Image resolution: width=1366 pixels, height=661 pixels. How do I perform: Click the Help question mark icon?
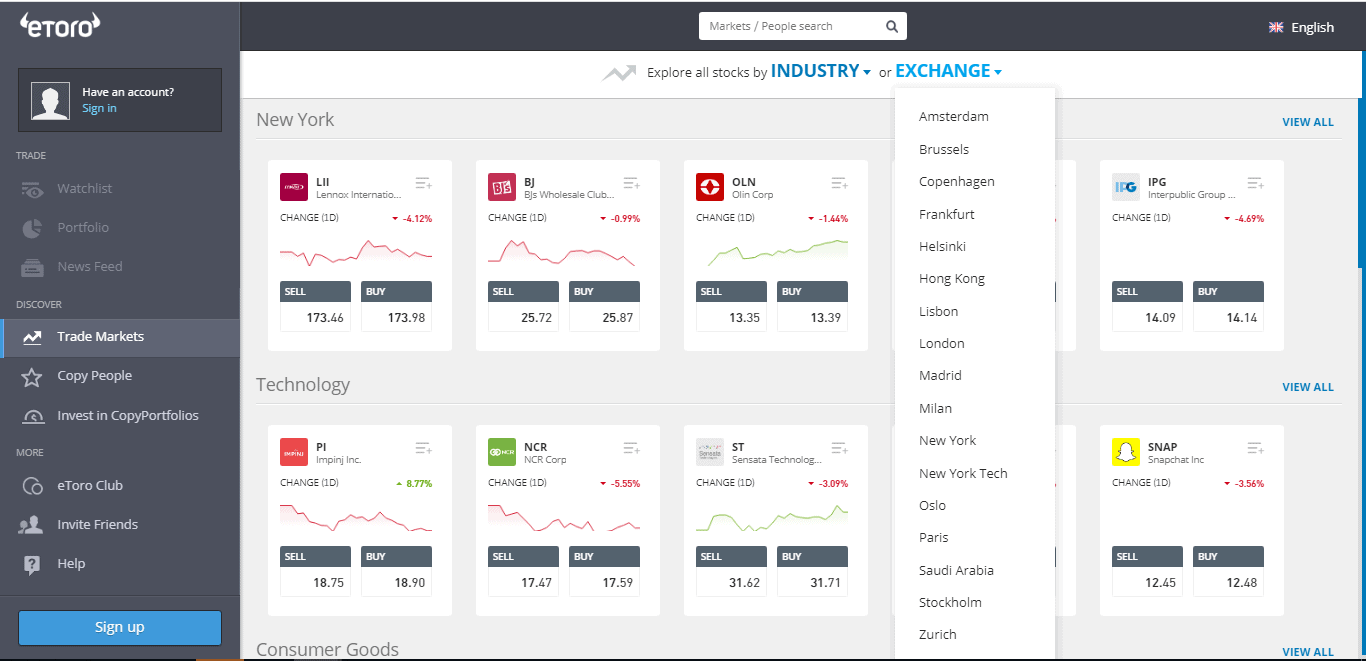[x=32, y=564]
